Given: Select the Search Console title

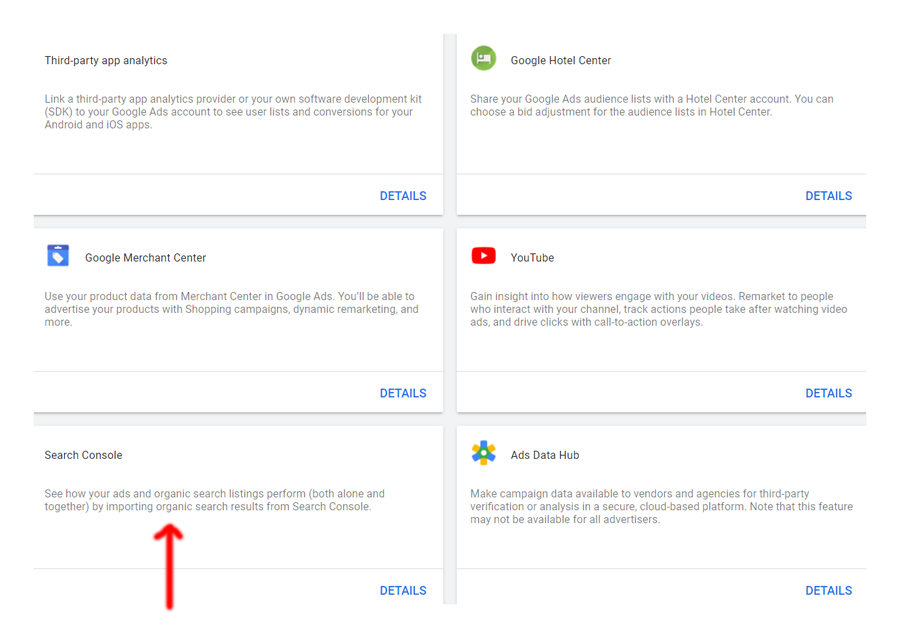Looking at the screenshot, I should (x=83, y=456).
